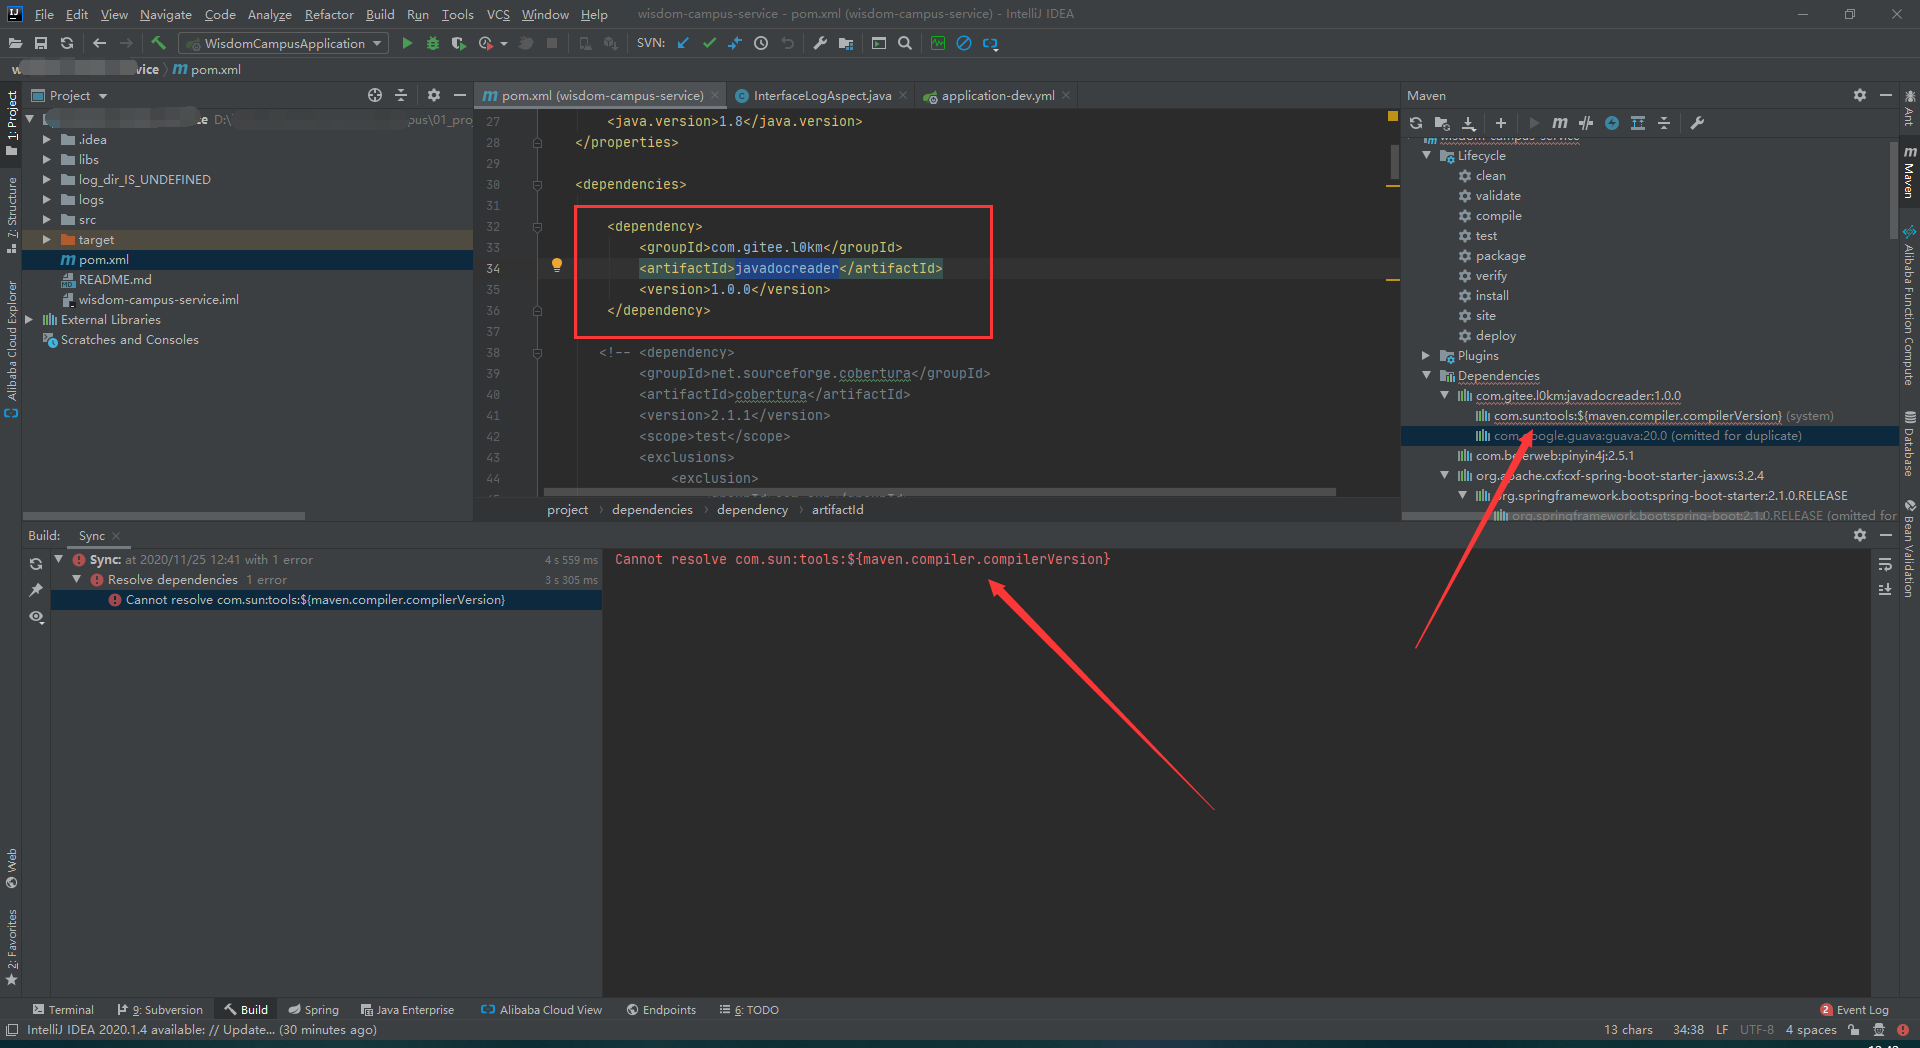Expand the target folder
This screenshot has width=1920, height=1048.
(x=46, y=239)
